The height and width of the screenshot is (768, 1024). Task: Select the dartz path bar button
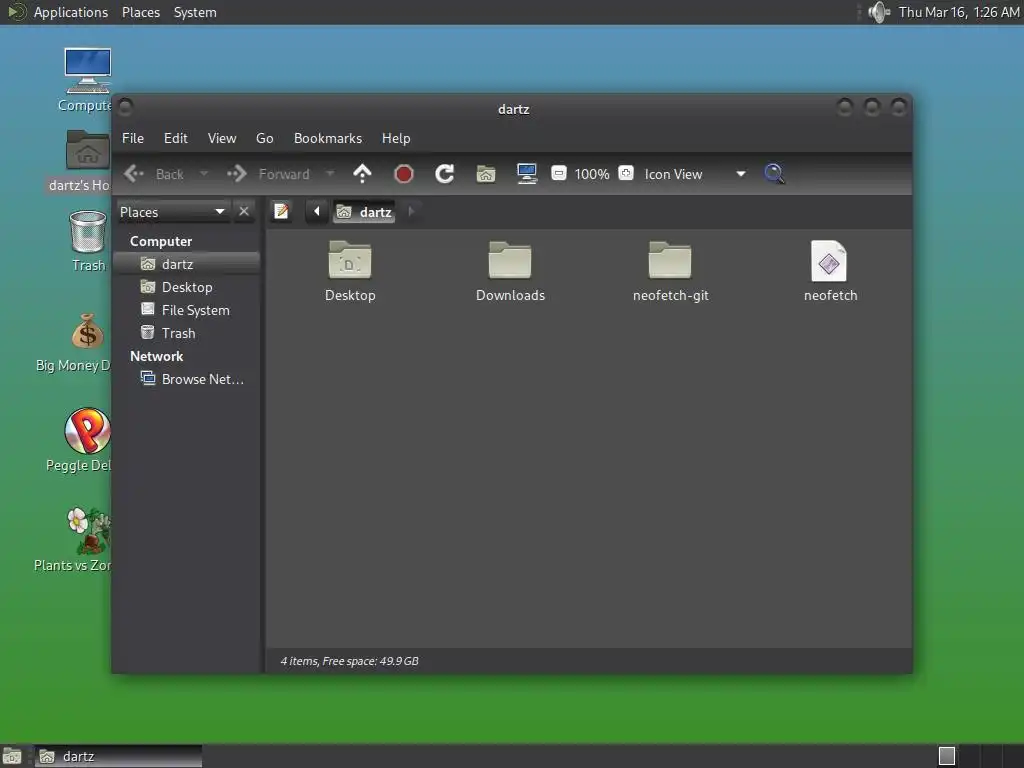pos(364,212)
